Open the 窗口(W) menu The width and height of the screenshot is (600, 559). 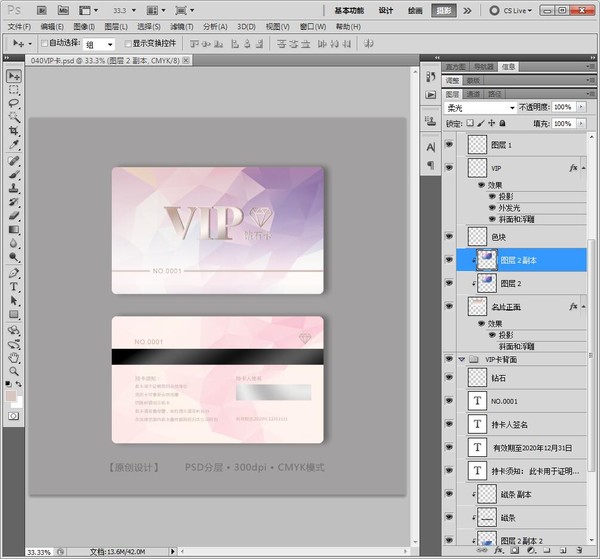point(313,27)
